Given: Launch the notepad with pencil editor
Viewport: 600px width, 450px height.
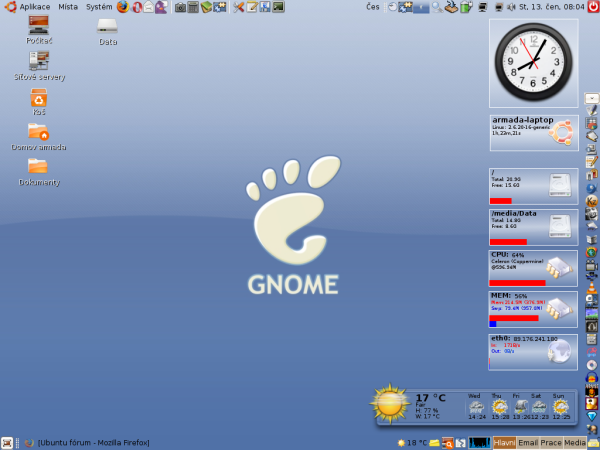Looking at the screenshot, I should tap(252, 7).
